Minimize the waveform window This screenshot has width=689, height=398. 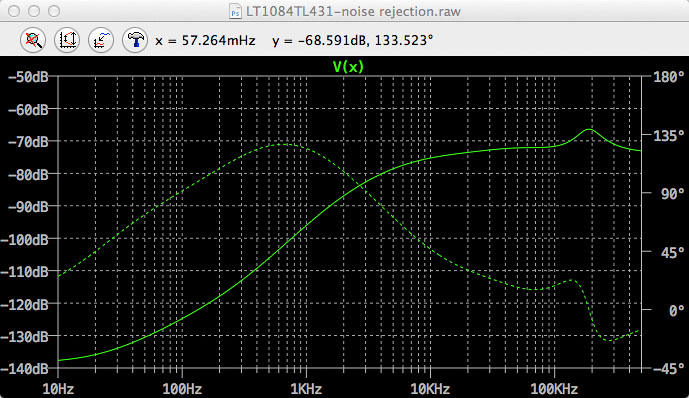34,11
